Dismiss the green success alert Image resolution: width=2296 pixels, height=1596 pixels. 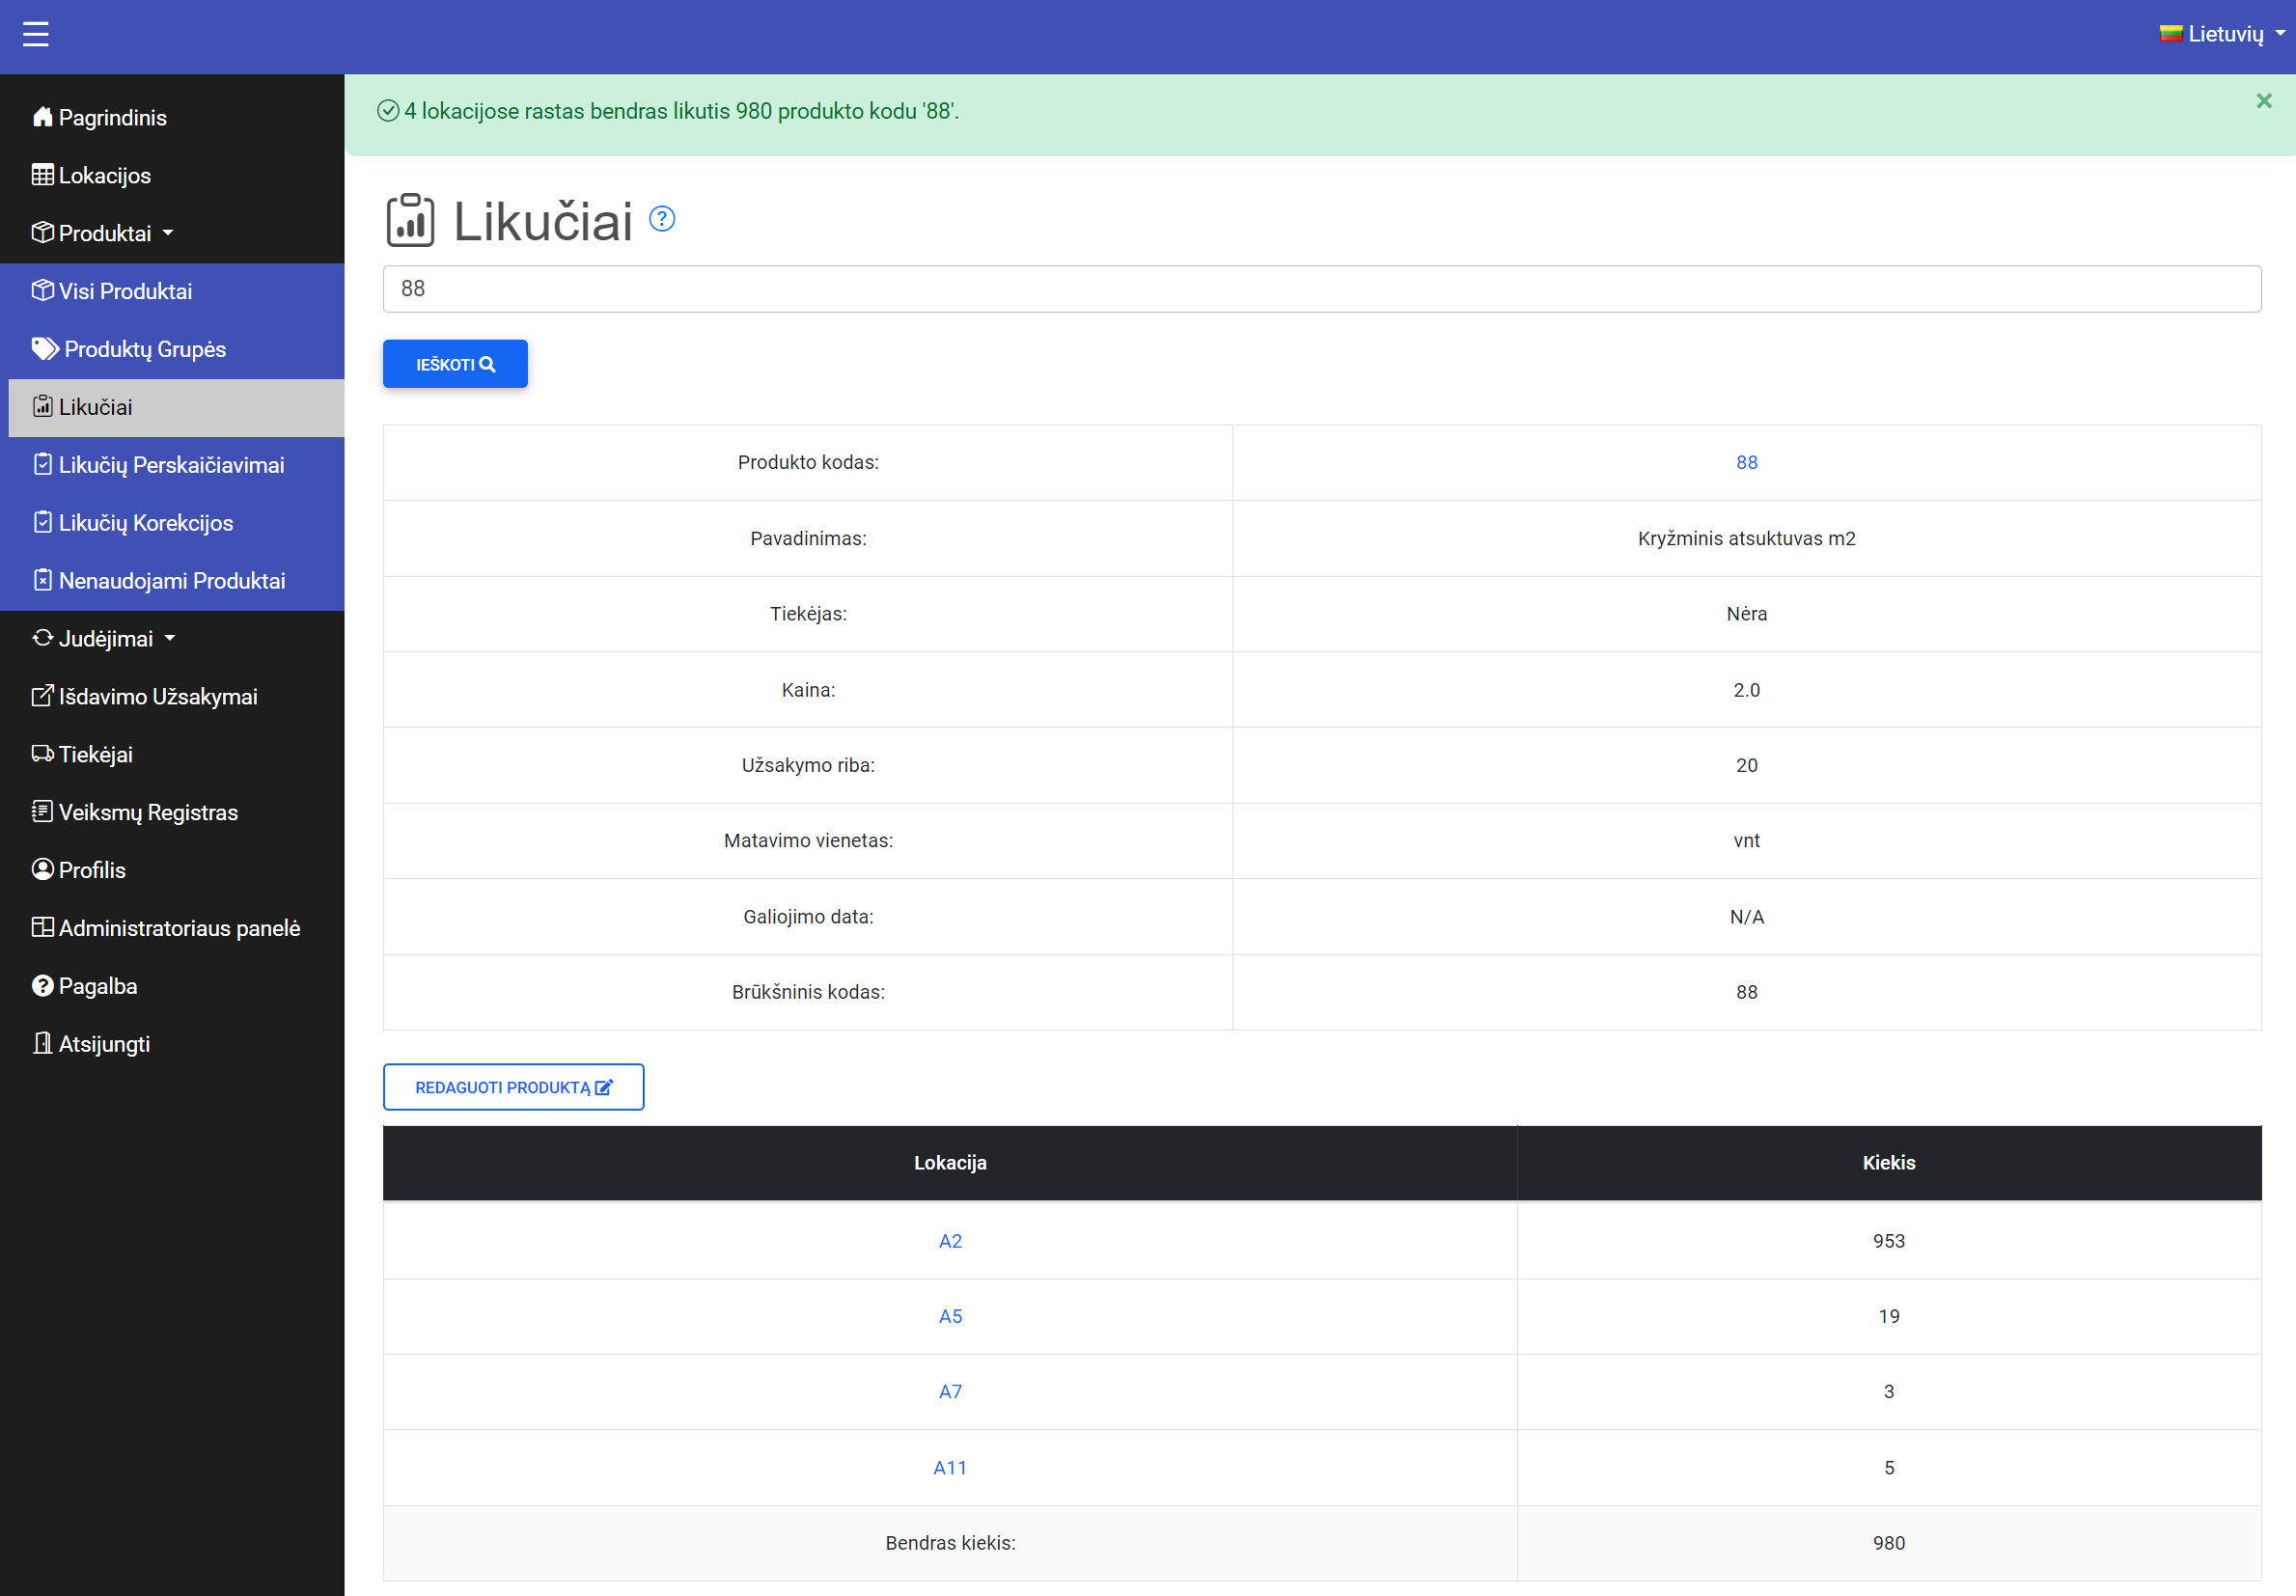(2264, 101)
